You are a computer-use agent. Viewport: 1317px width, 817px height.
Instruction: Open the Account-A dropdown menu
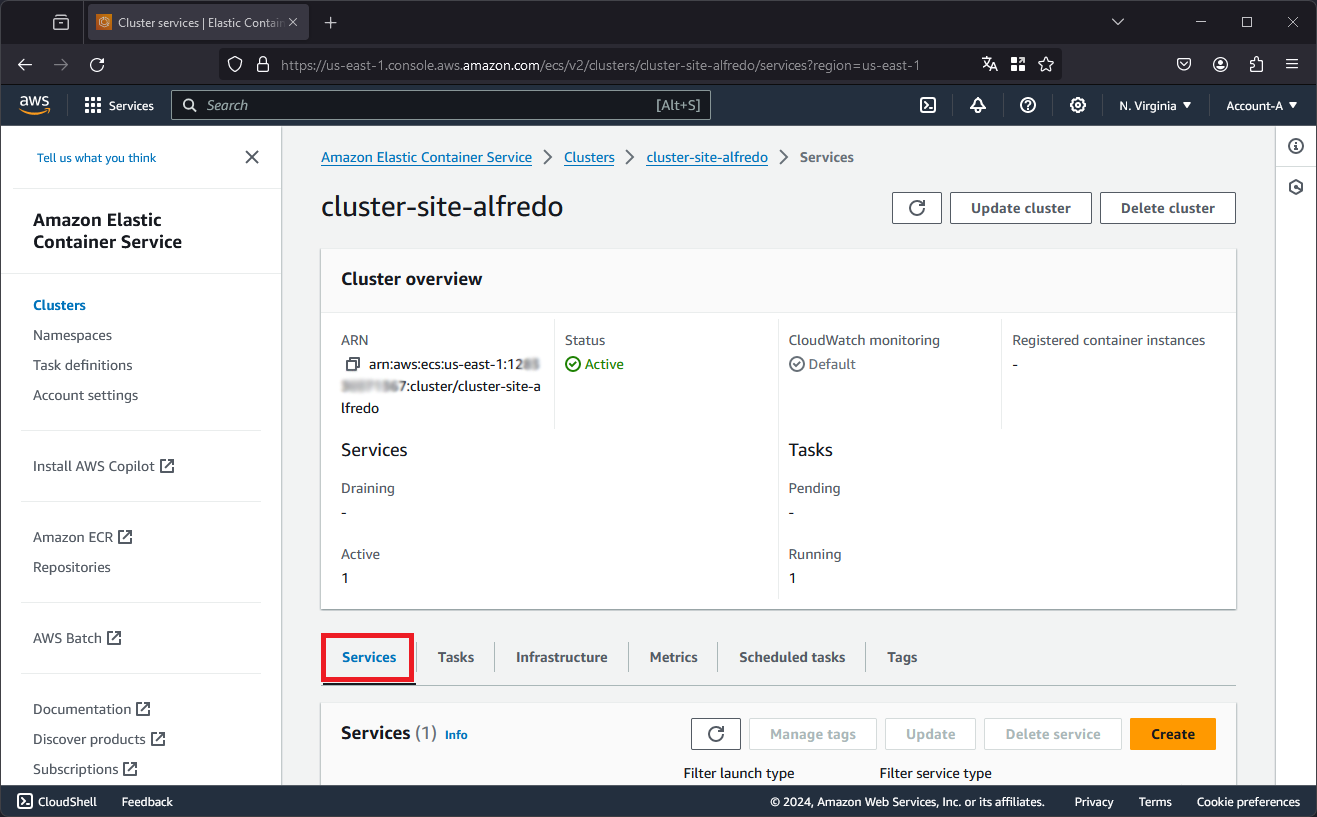pyautogui.click(x=1262, y=105)
